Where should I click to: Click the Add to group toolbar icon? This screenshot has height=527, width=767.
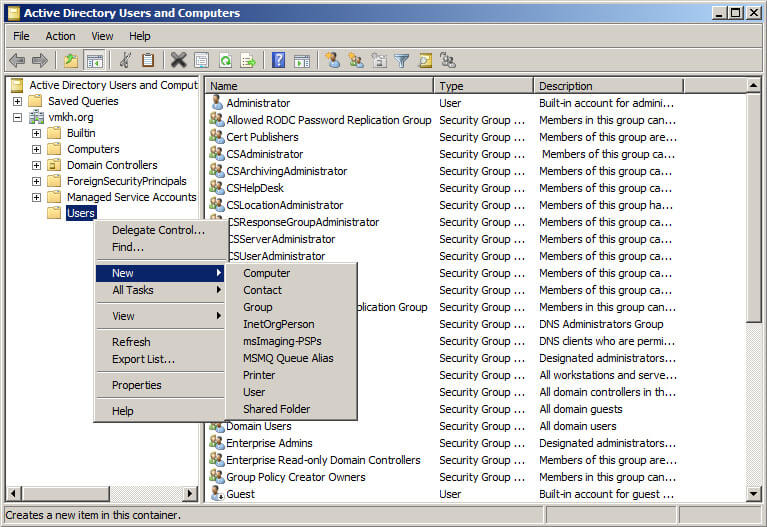pyautogui.click(x=448, y=60)
